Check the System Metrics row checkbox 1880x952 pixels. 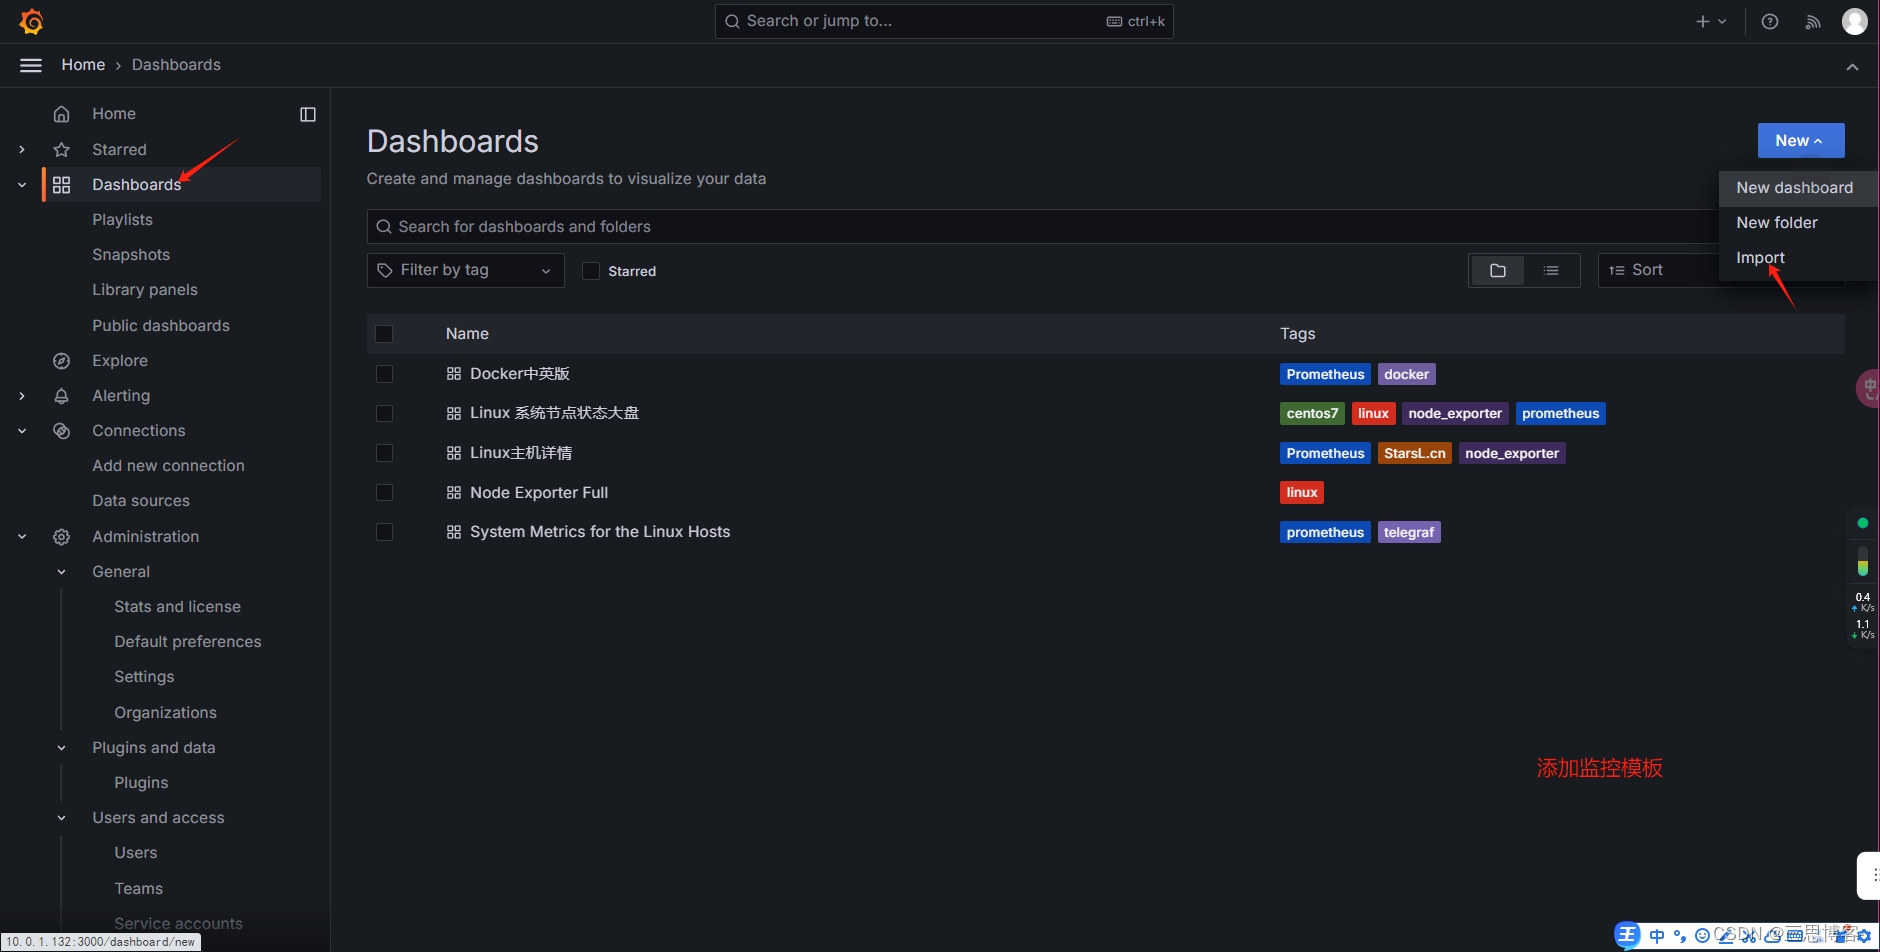pos(384,532)
